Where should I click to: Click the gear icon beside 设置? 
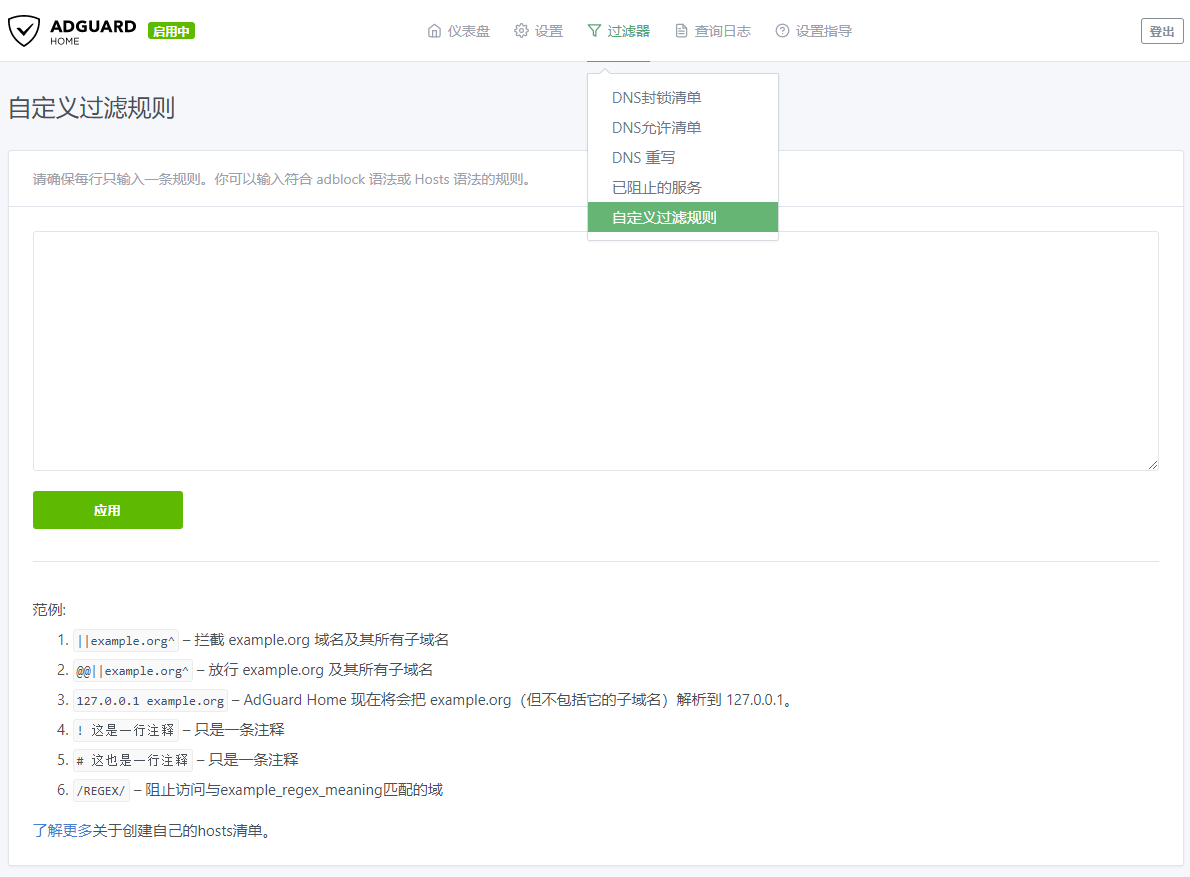[x=521, y=31]
